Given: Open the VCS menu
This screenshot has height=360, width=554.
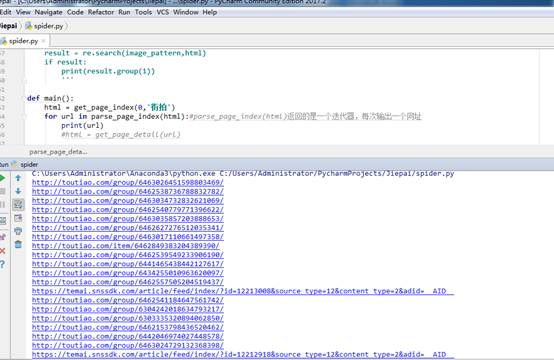Looking at the screenshot, I should 163,12.
